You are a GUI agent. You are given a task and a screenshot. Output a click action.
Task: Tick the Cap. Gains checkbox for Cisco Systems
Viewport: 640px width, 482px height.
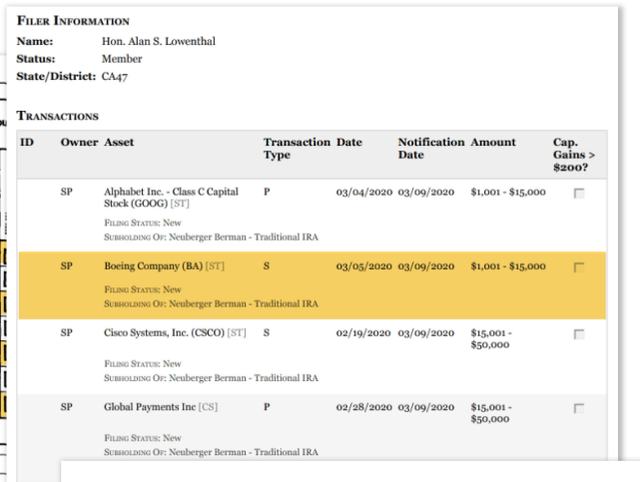click(579, 334)
